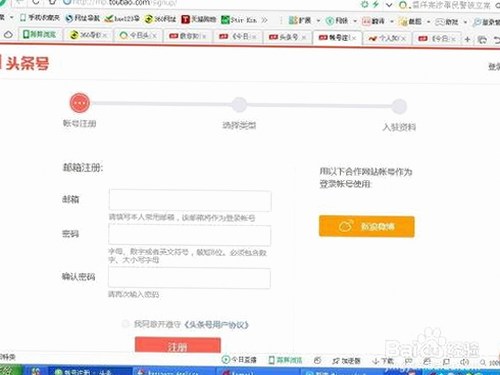
Task: Click the 邮箱 email input field
Action: 190,200
